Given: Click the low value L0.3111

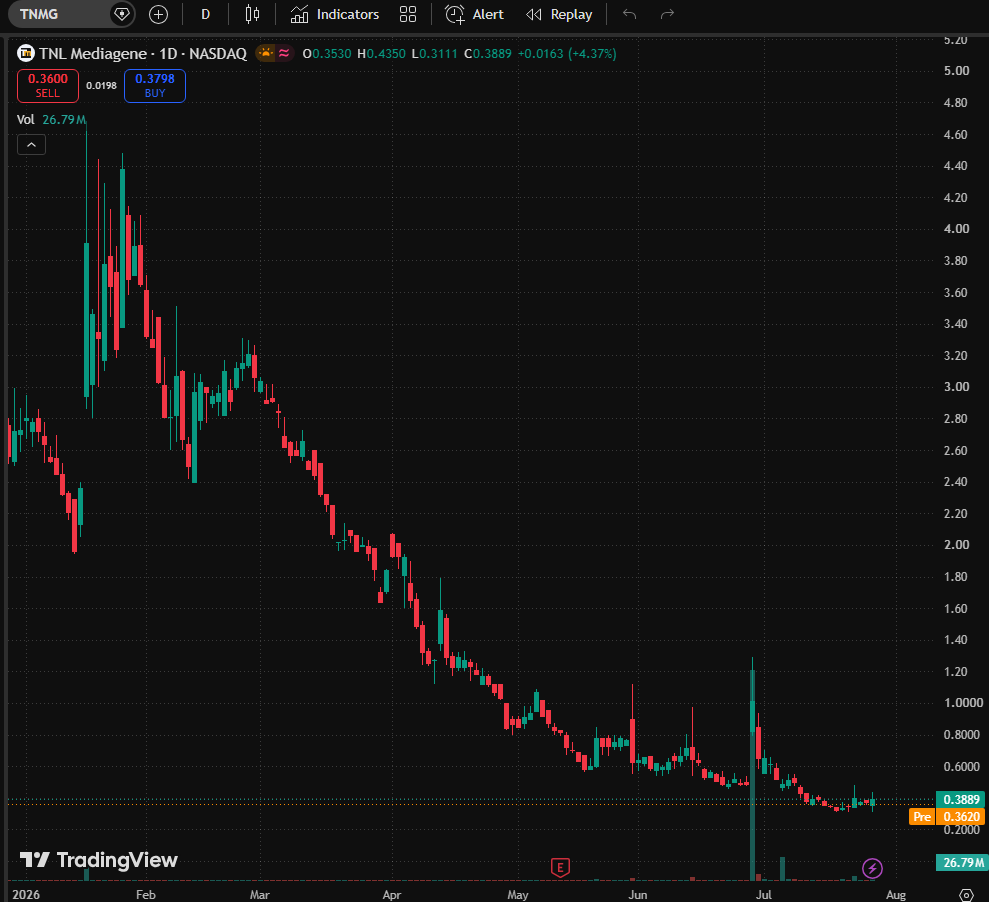Looking at the screenshot, I should tap(435, 54).
